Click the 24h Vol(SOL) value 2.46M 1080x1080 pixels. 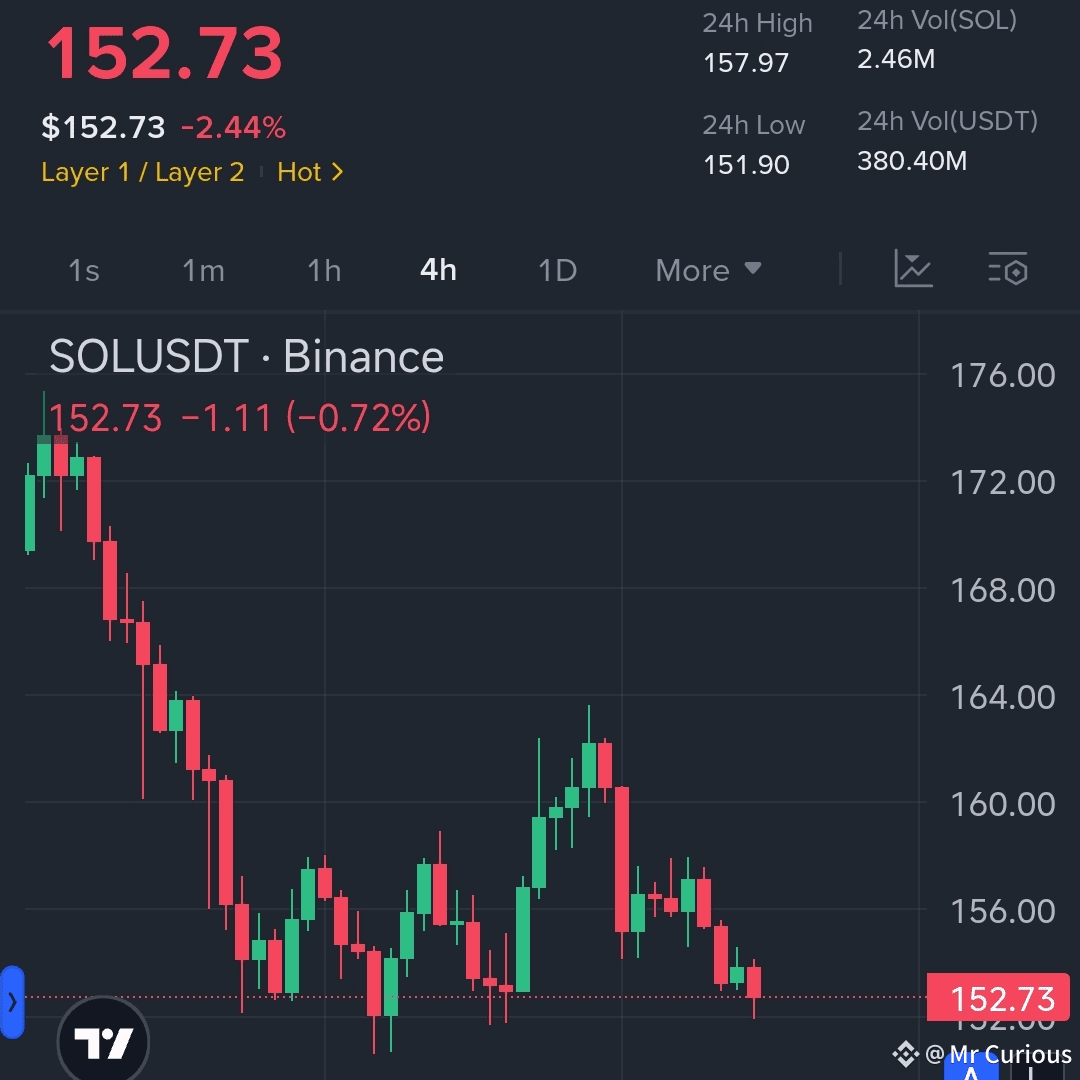(x=896, y=59)
